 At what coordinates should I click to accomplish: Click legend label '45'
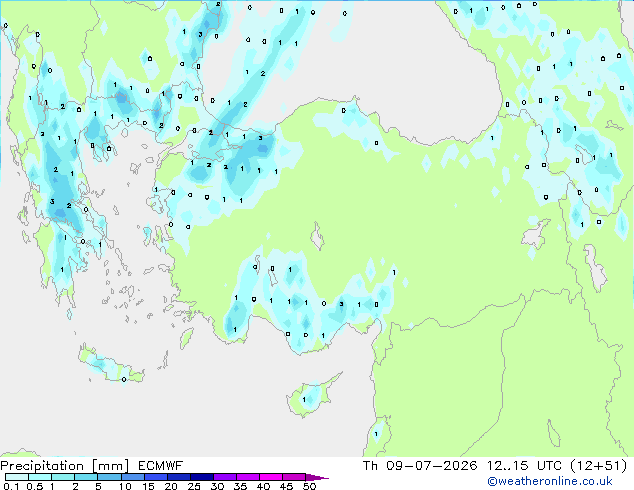[286, 486]
